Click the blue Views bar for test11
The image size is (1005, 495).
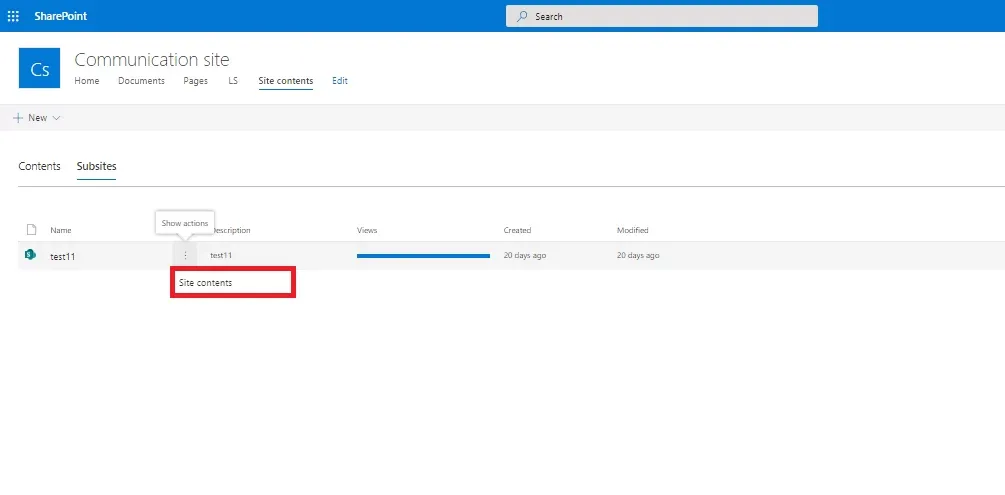click(x=423, y=256)
